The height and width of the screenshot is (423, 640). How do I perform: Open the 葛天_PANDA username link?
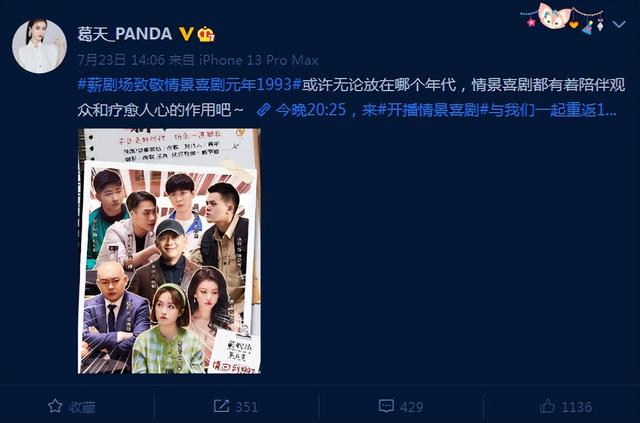tap(124, 34)
